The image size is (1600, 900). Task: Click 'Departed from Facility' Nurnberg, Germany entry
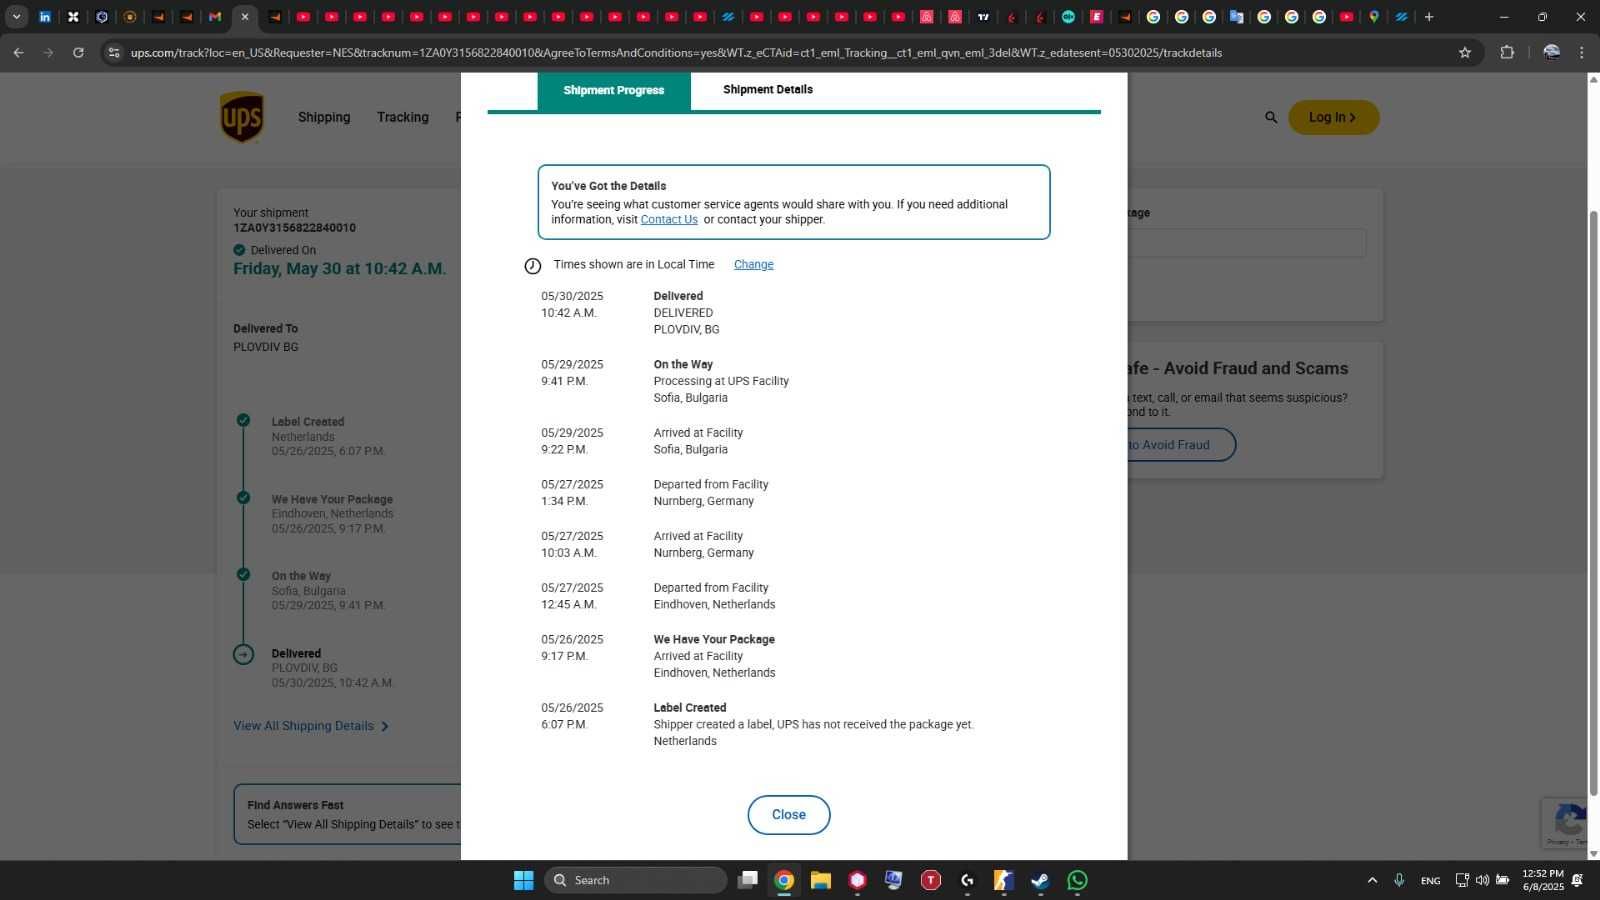coord(711,493)
